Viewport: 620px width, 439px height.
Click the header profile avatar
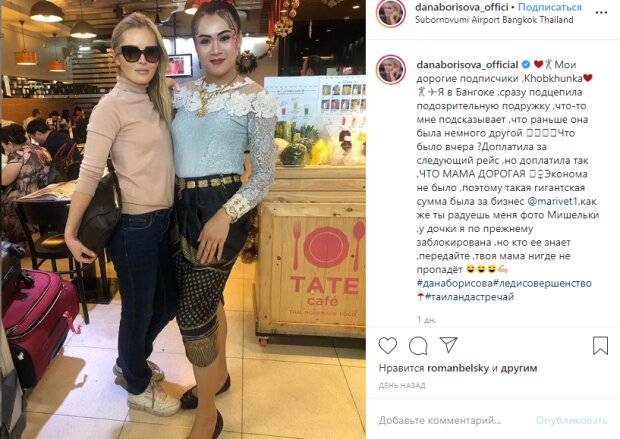pos(391,13)
